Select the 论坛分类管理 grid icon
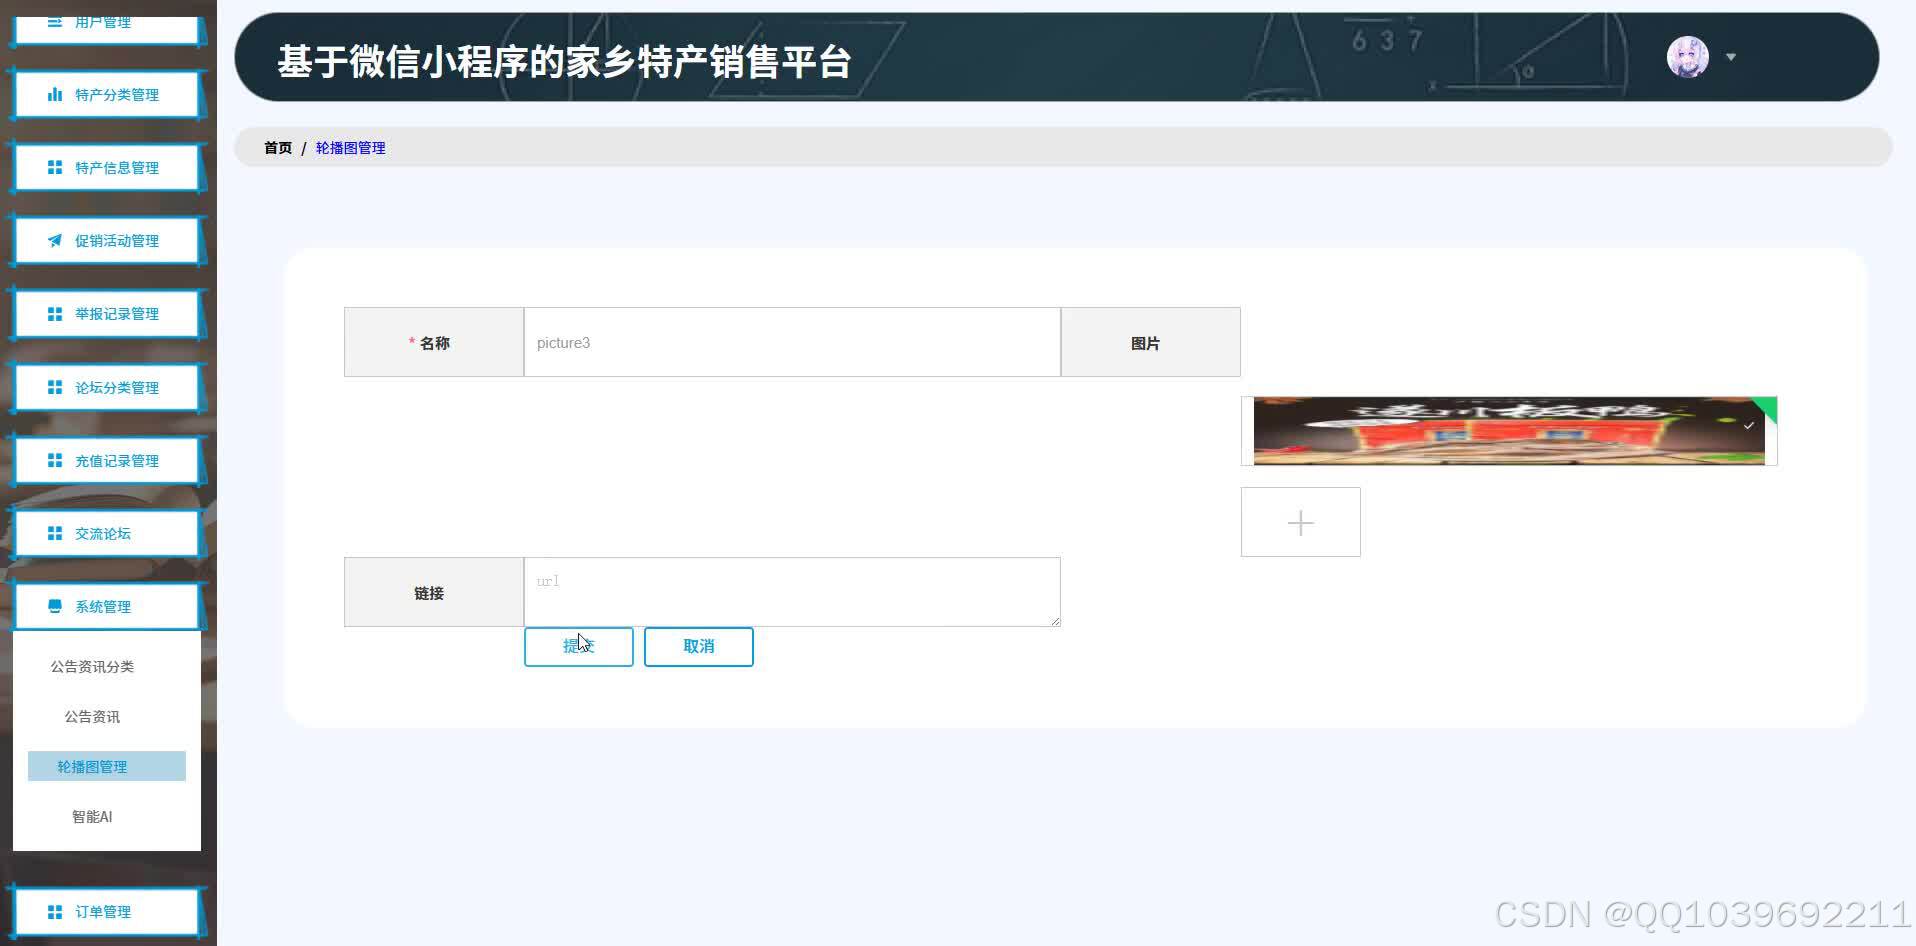This screenshot has width=1916, height=946. [55, 387]
